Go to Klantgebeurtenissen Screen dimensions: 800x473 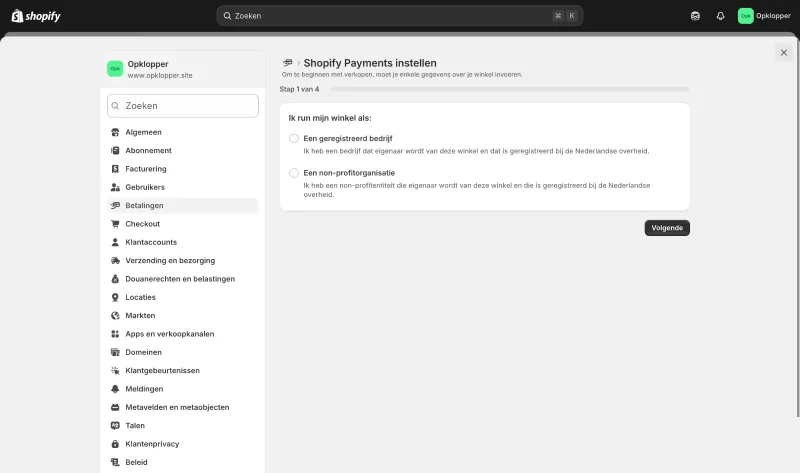coord(183,371)
